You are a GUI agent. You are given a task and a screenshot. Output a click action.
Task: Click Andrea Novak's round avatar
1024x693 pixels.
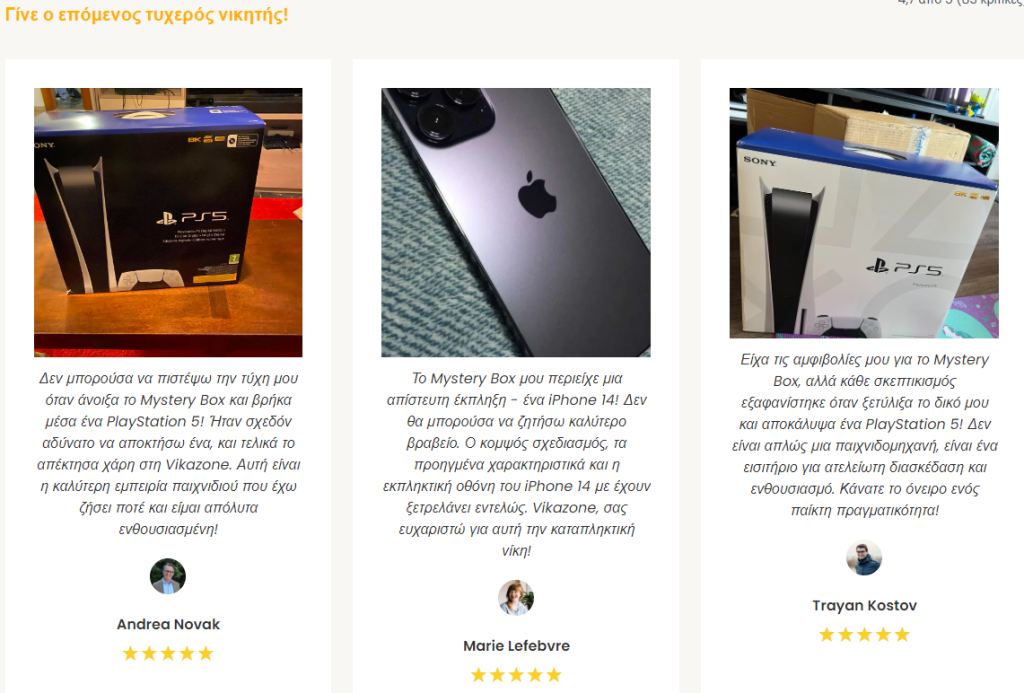point(168,576)
